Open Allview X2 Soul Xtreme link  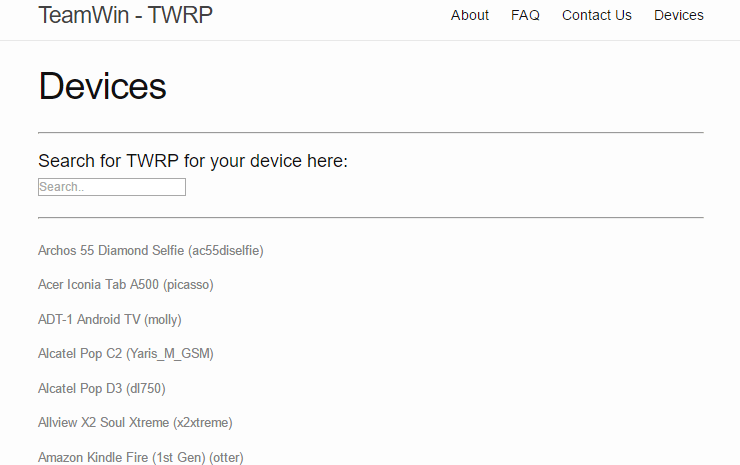coord(135,423)
